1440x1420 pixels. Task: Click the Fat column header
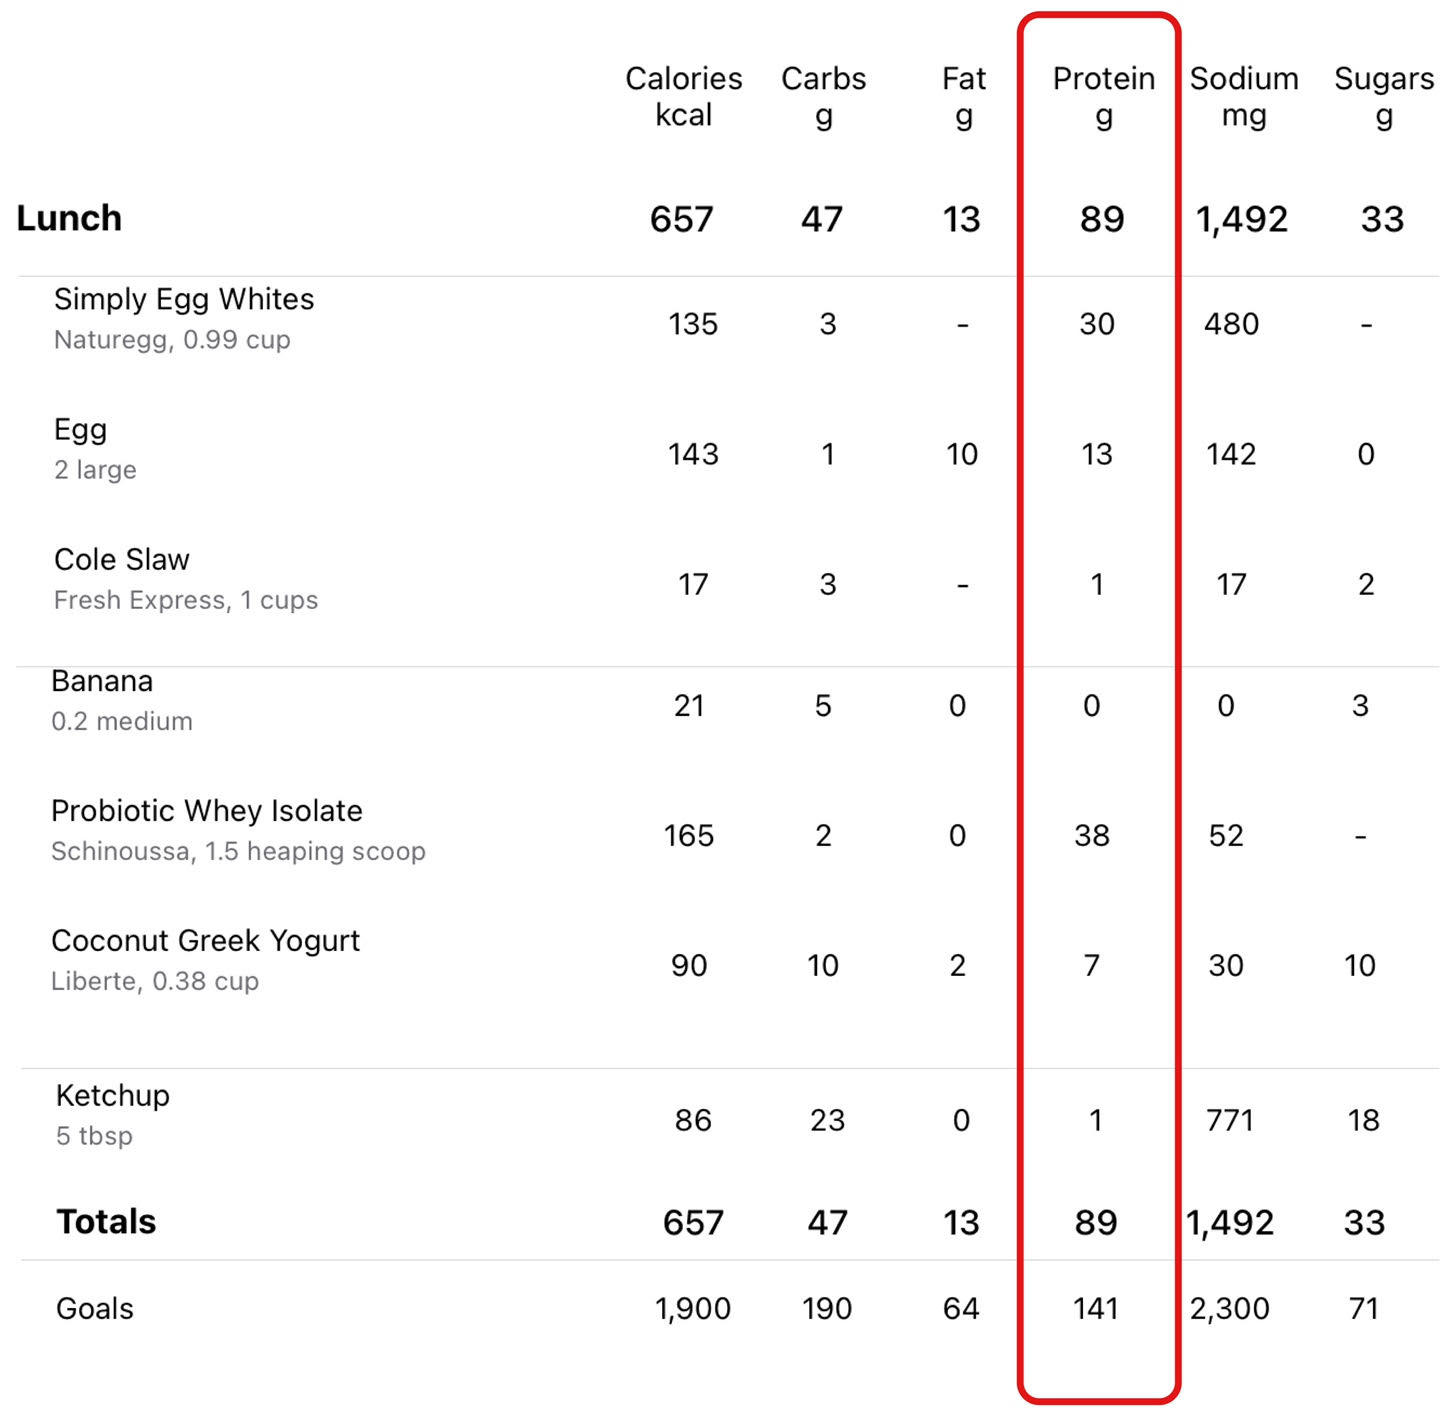click(964, 97)
